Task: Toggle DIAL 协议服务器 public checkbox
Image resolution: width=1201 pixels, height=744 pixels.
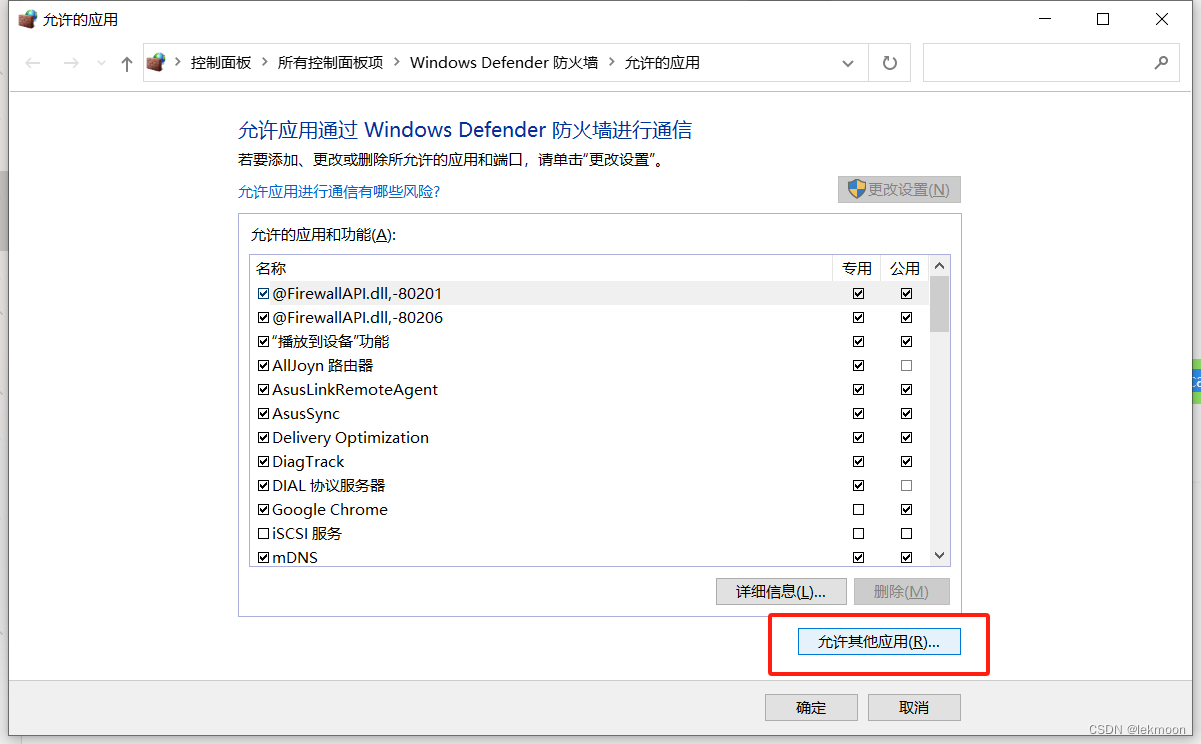Action: 906,486
